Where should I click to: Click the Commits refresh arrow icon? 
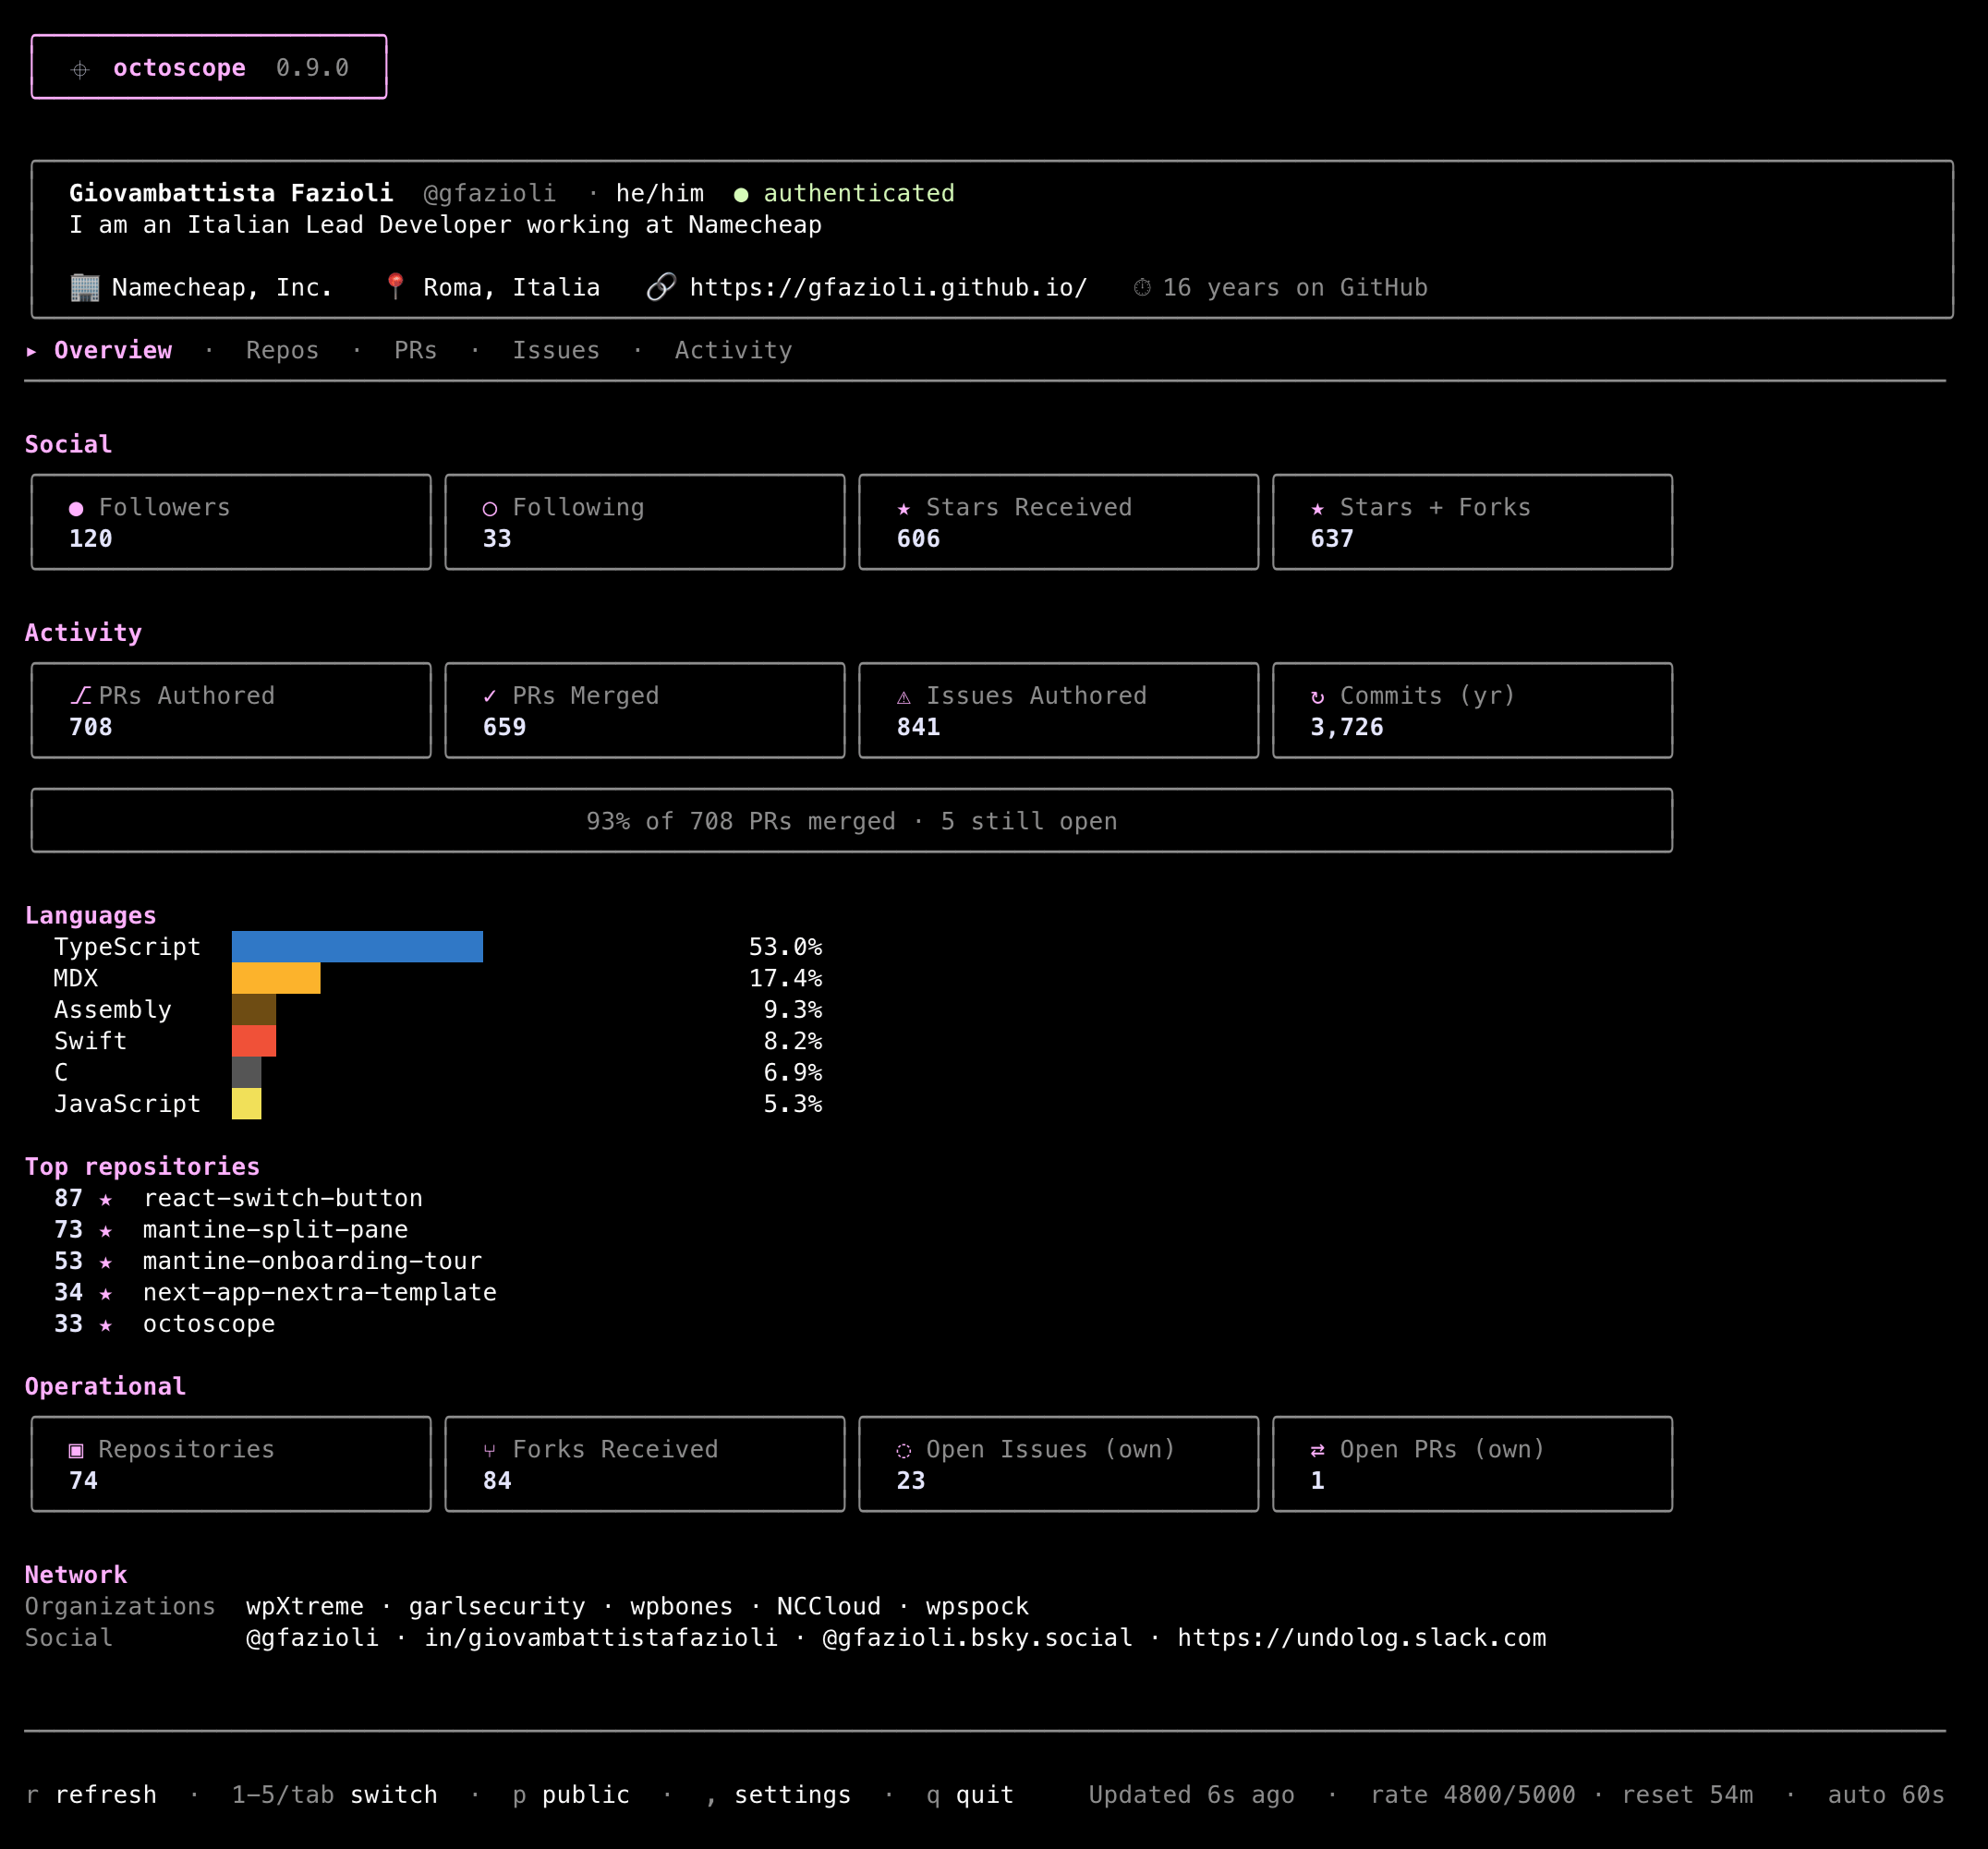pyautogui.click(x=1318, y=697)
